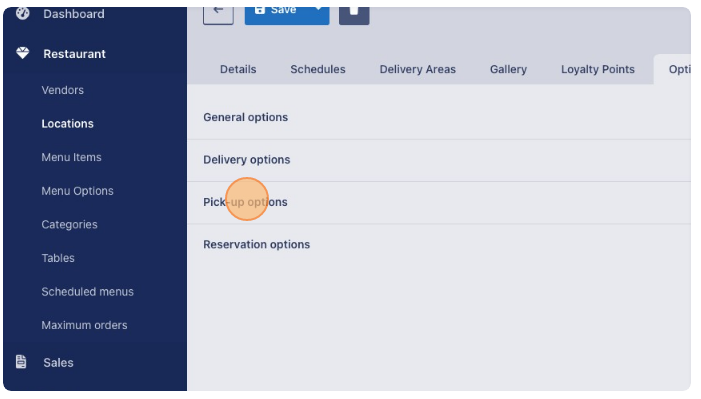Click the back arrow button

pos(218,15)
